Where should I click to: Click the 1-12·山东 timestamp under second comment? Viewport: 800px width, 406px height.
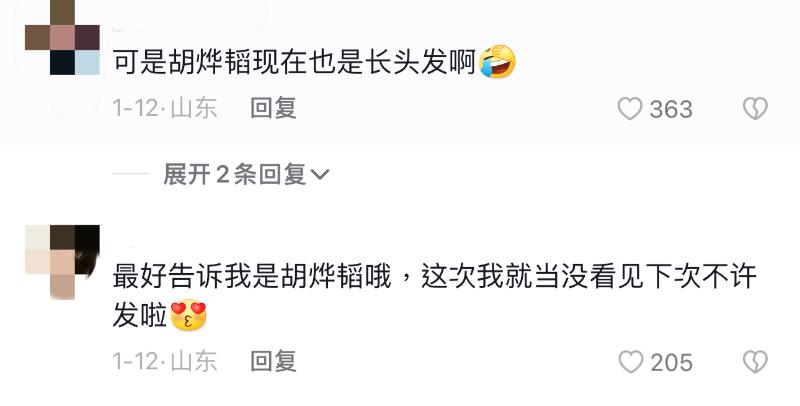165,361
